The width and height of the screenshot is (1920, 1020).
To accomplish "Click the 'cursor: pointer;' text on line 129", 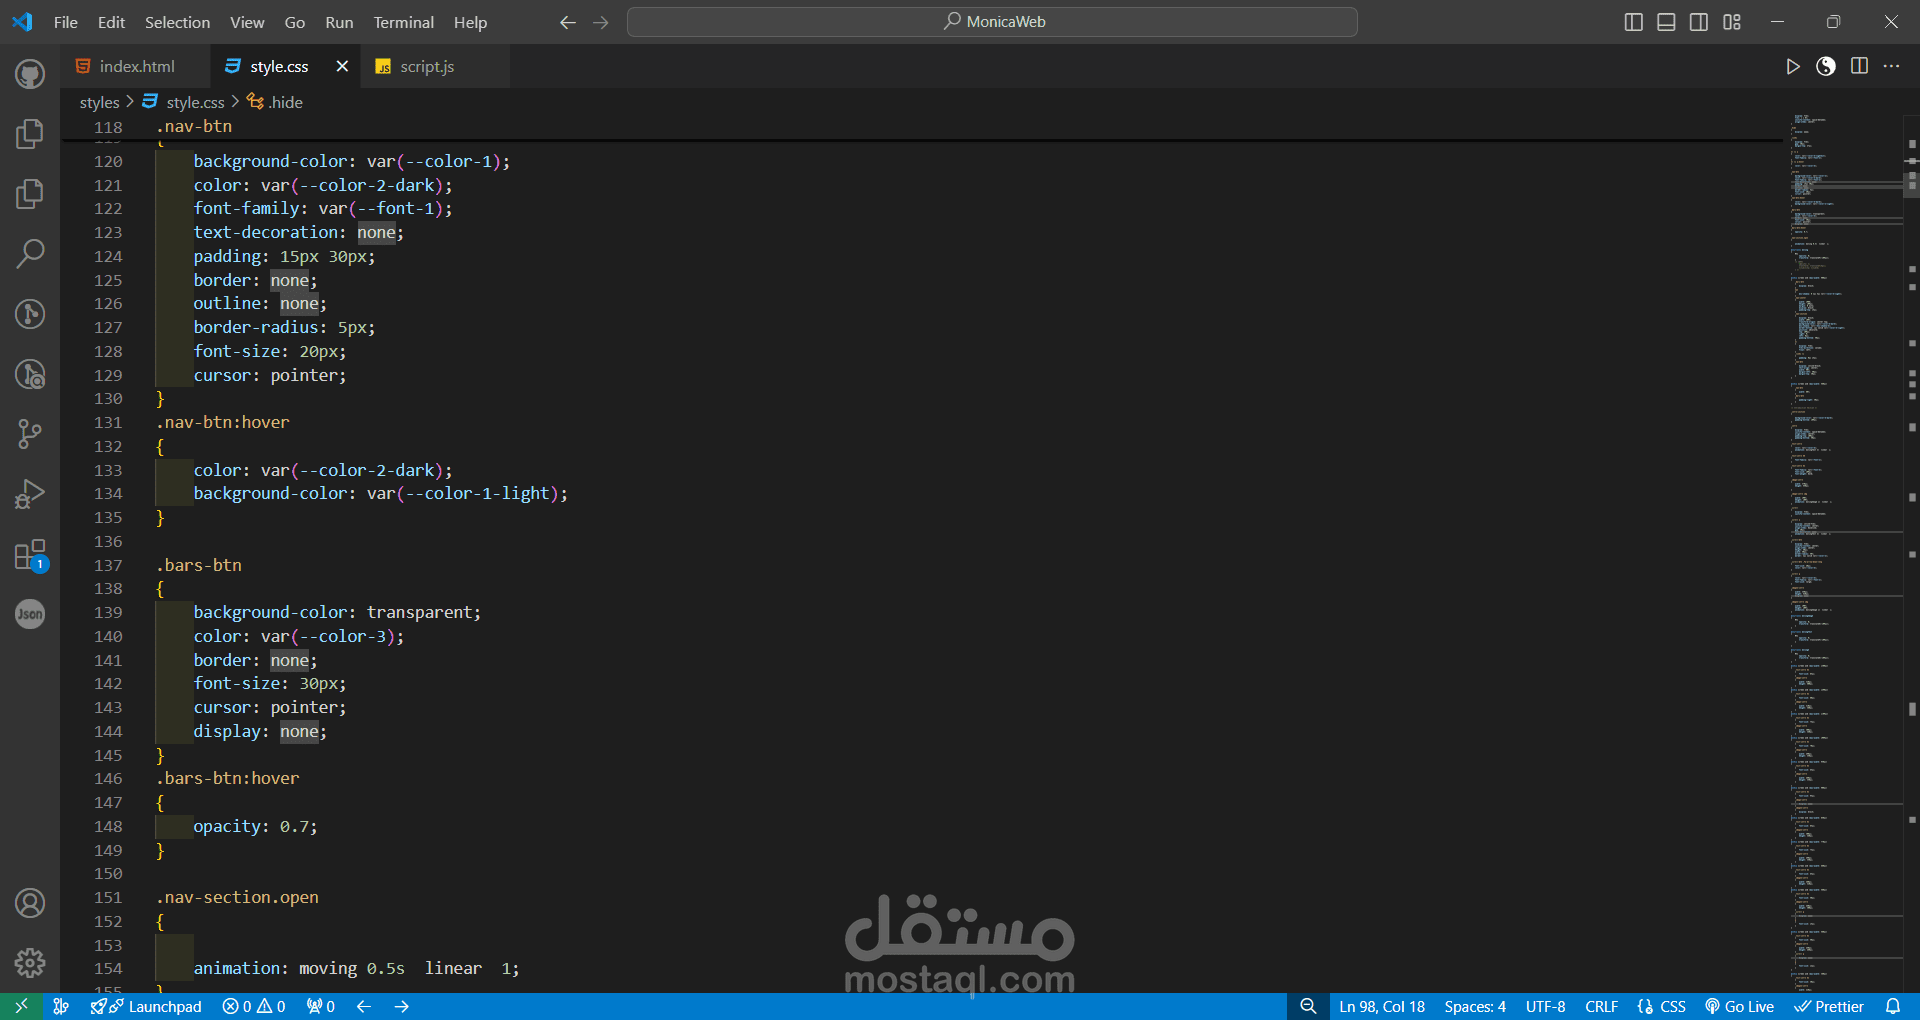I will (270, 375).
